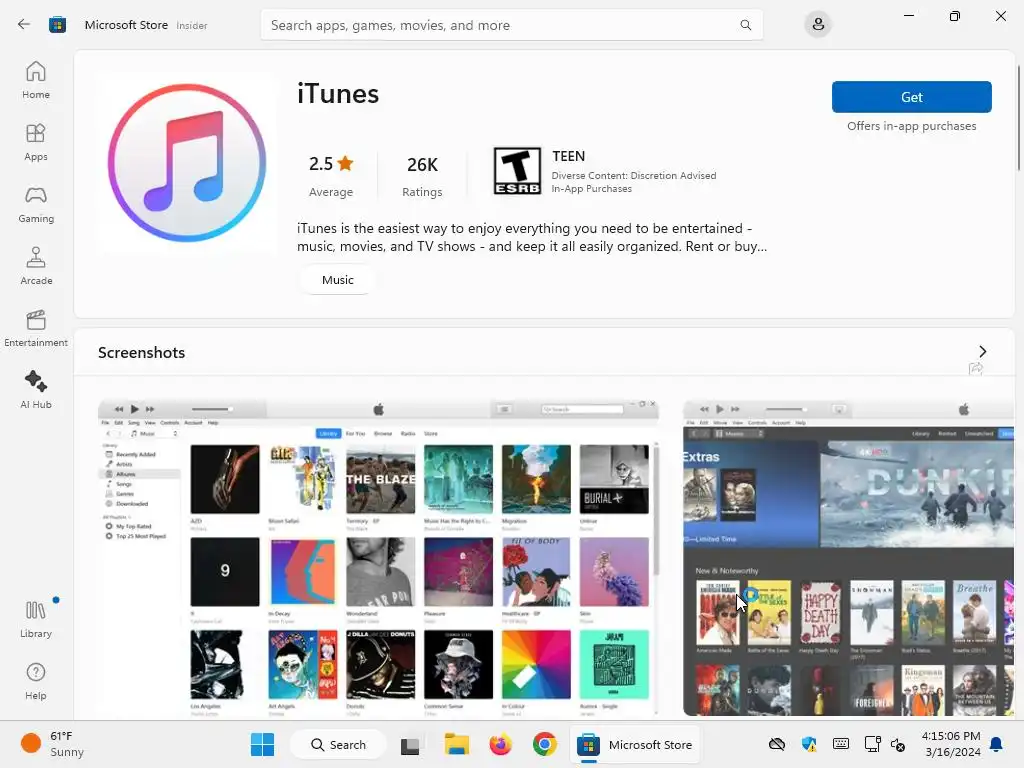1024x768 pixels.
Task: Open Home in the sidebar
Action: [36, 80]
